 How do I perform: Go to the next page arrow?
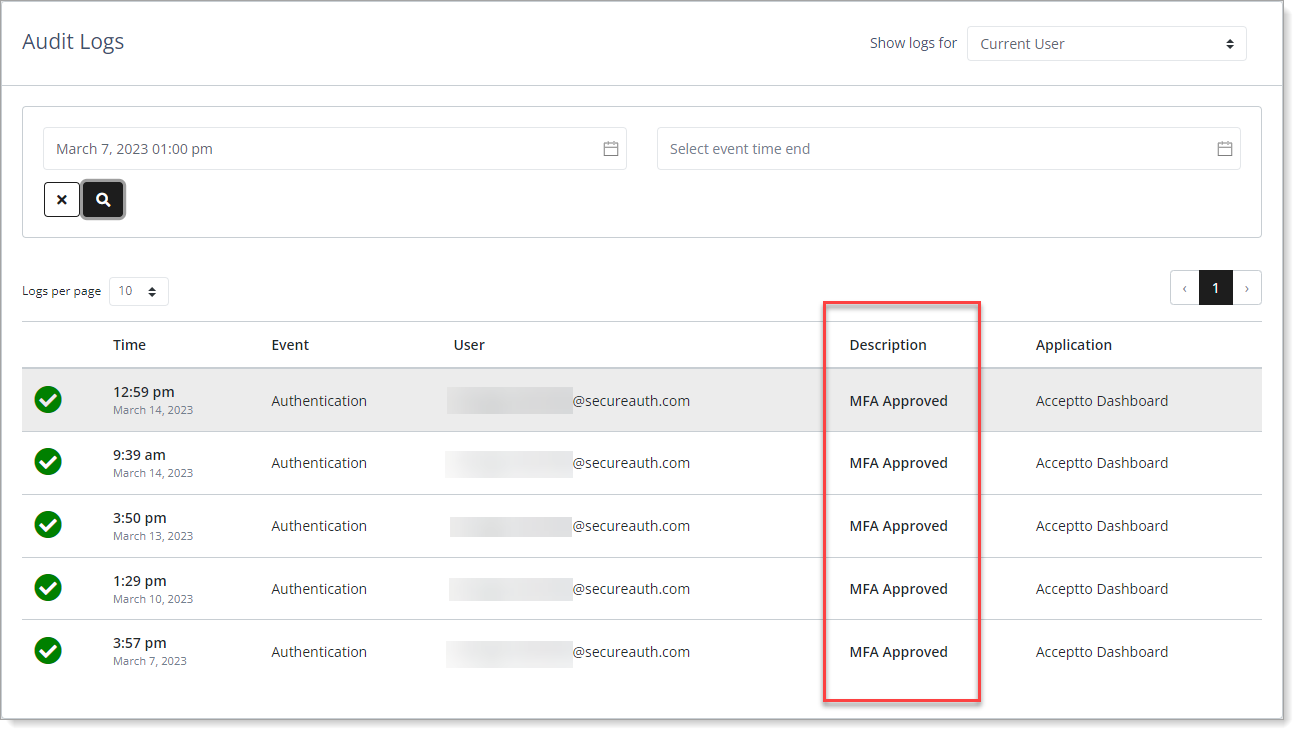point(1247,288)
